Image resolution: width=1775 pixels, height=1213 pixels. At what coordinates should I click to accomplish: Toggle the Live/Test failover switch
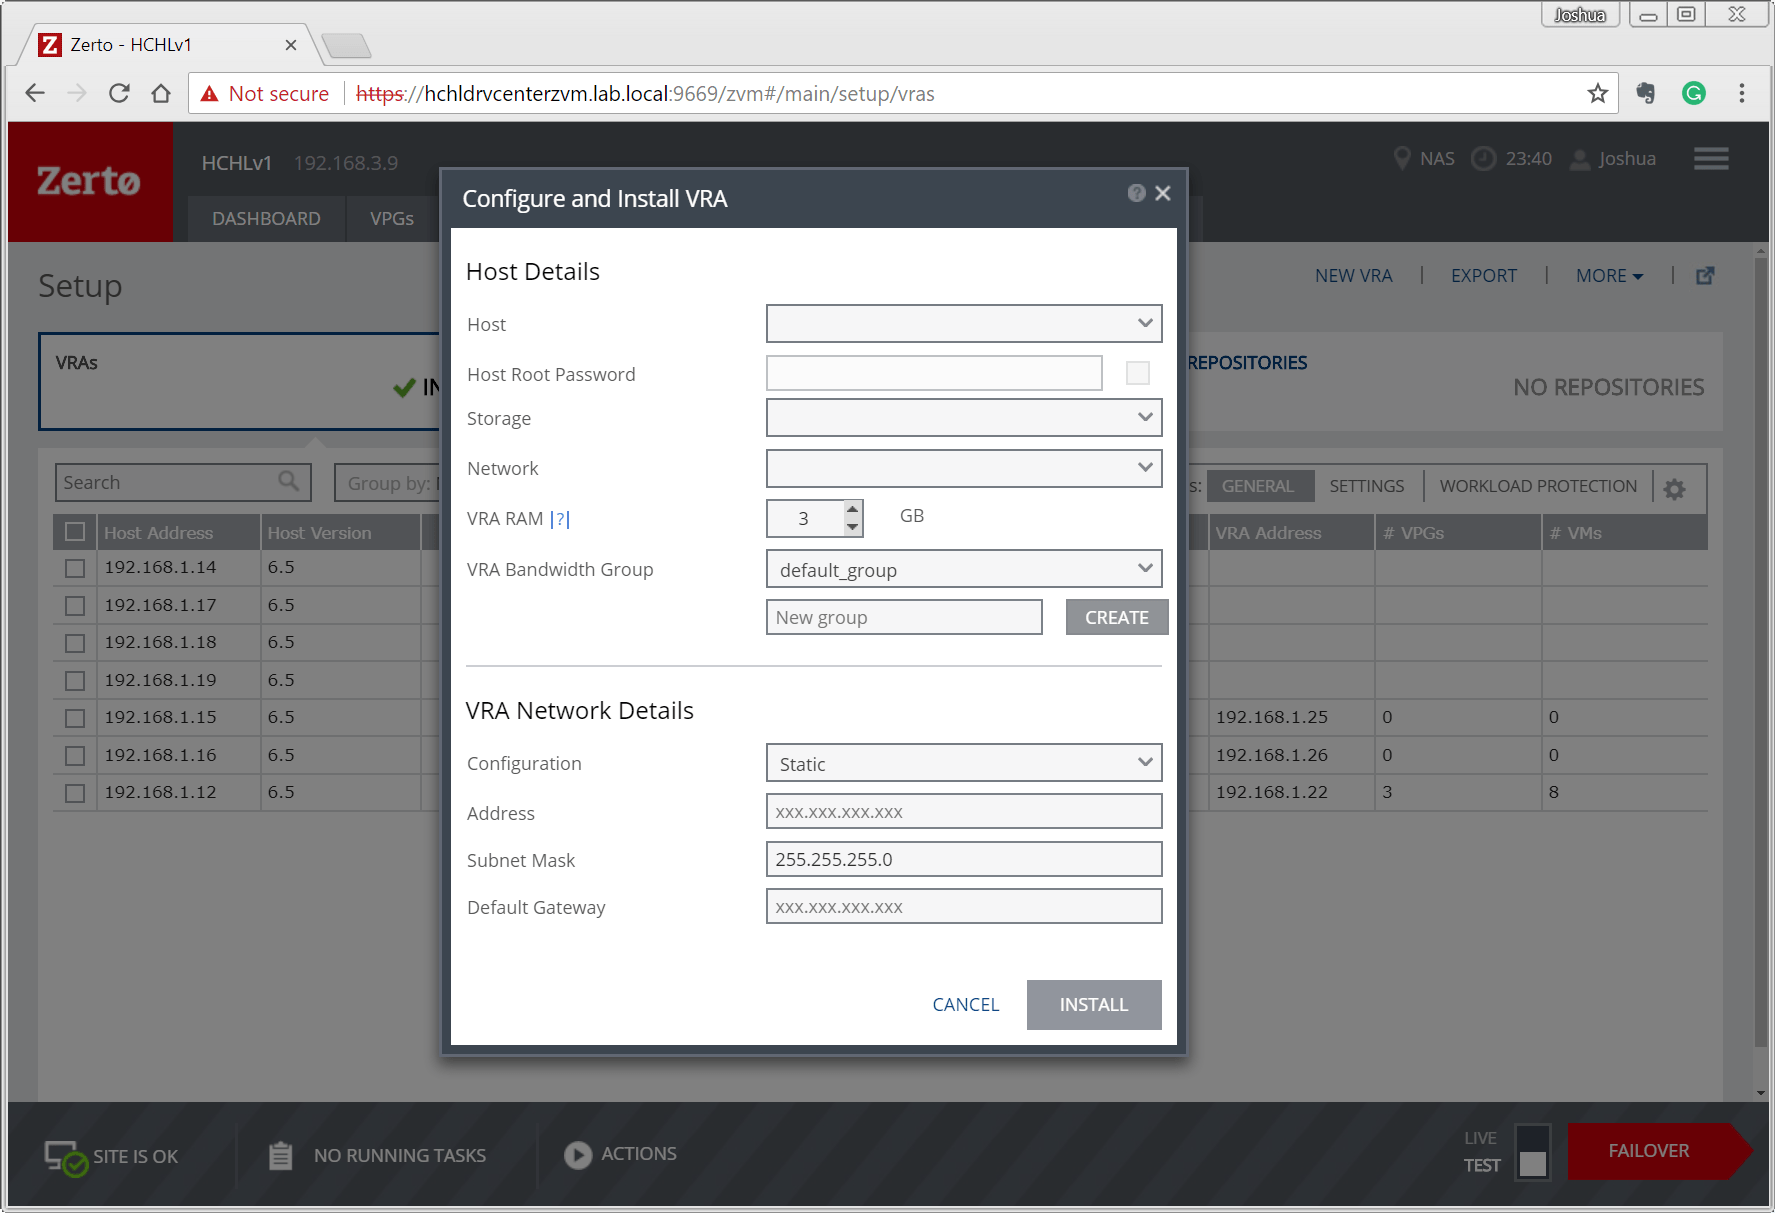pyautogui.click(x=1532, y=1152)
